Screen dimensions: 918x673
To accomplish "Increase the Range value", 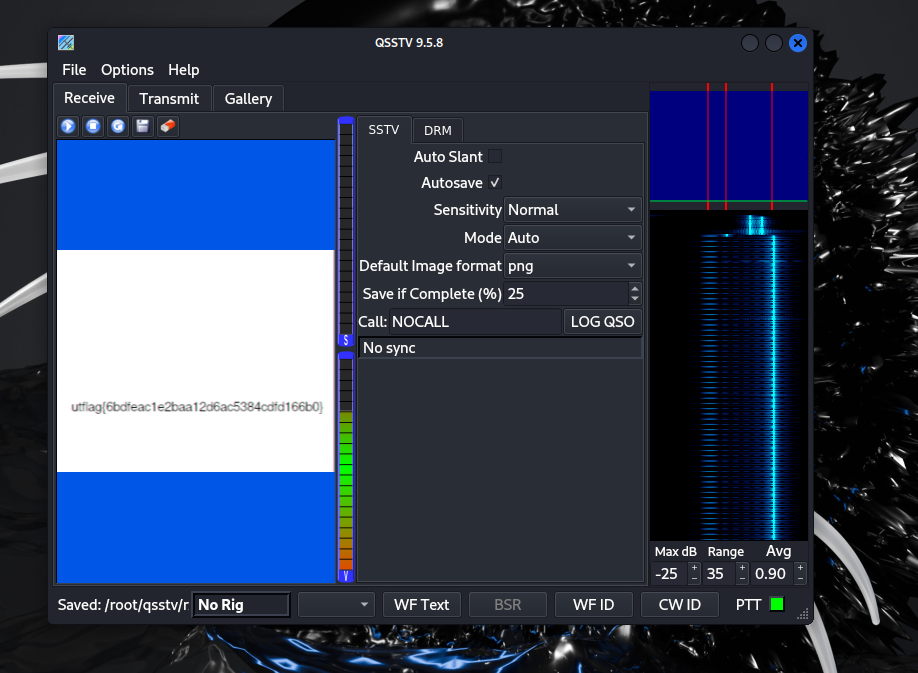I will [x=742, y=568].
